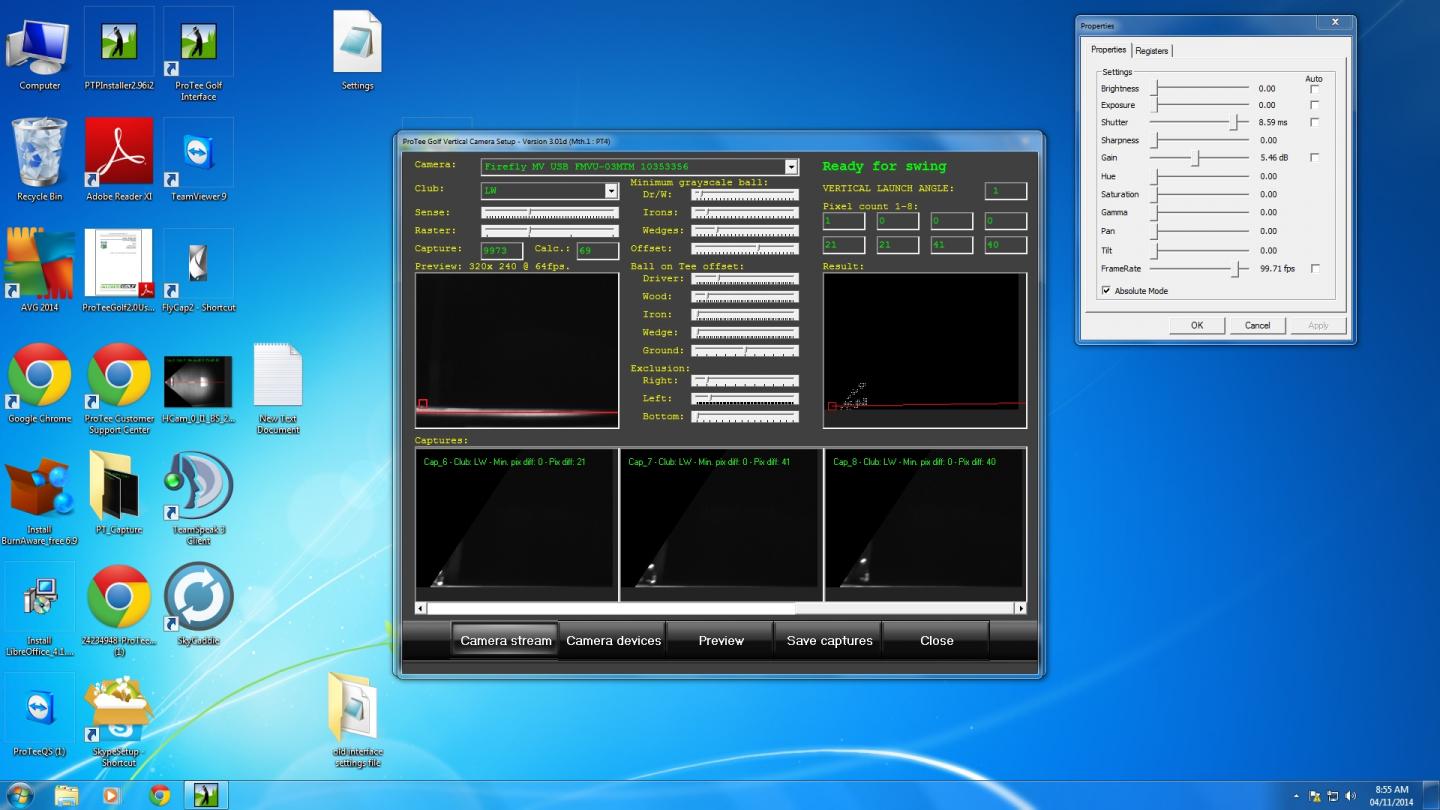
Task: Click the Gain slider in Properties
Action: click(x=1200, y=158)
